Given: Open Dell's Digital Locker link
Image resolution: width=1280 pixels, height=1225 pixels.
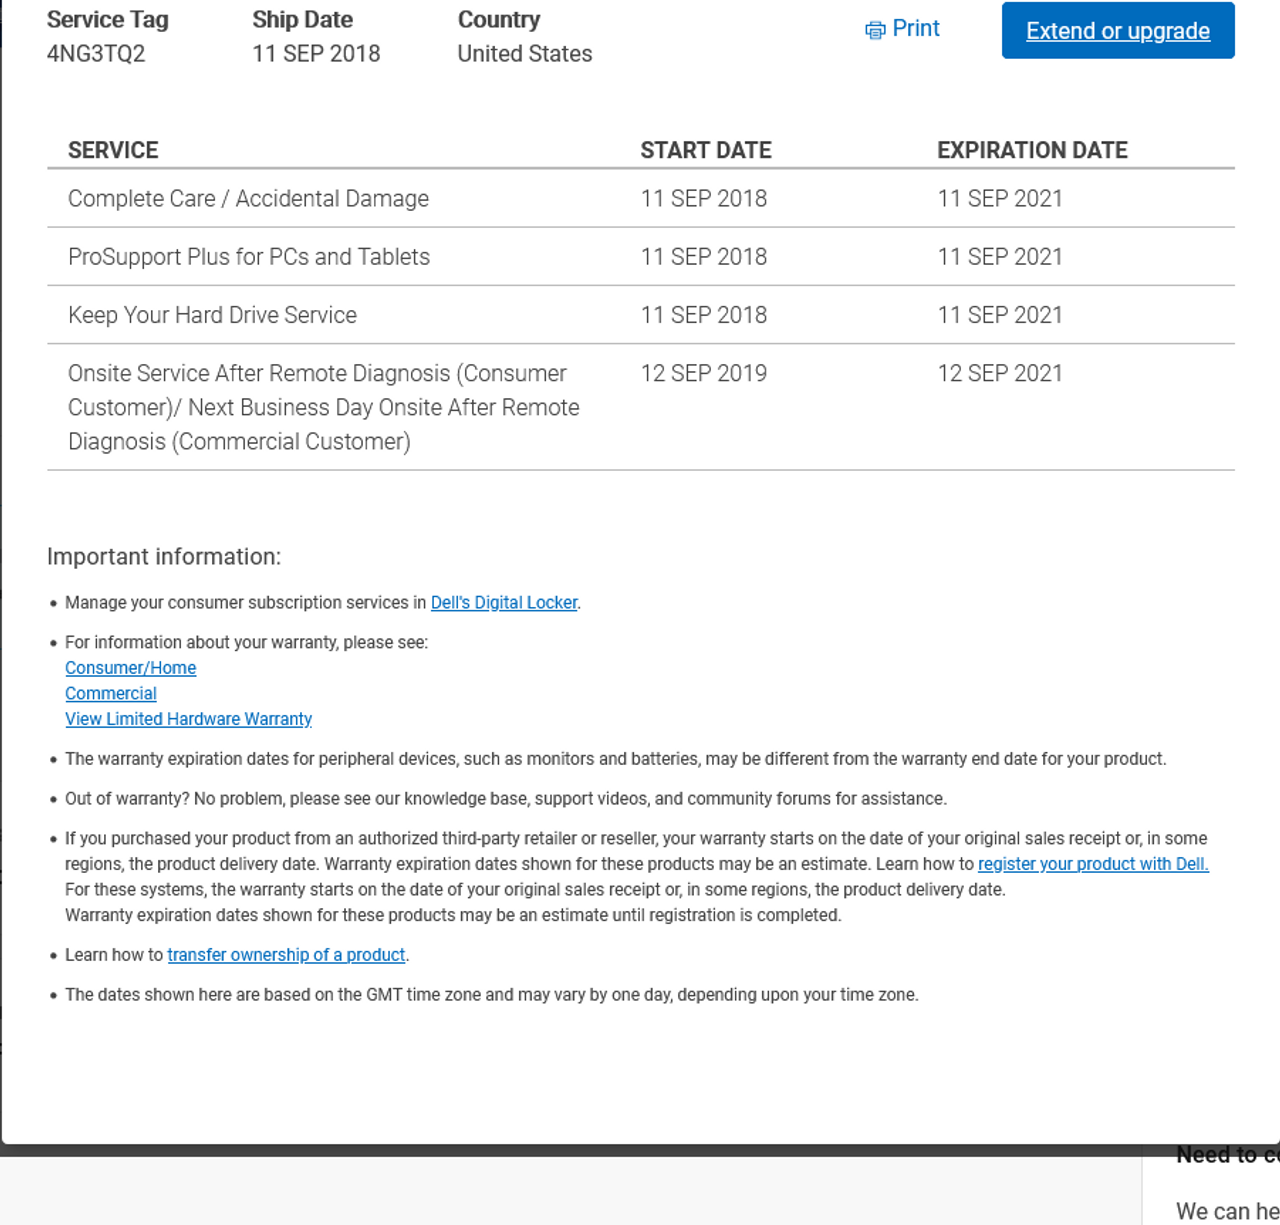Looking at the screenshot, I should (x=504, y=603).
